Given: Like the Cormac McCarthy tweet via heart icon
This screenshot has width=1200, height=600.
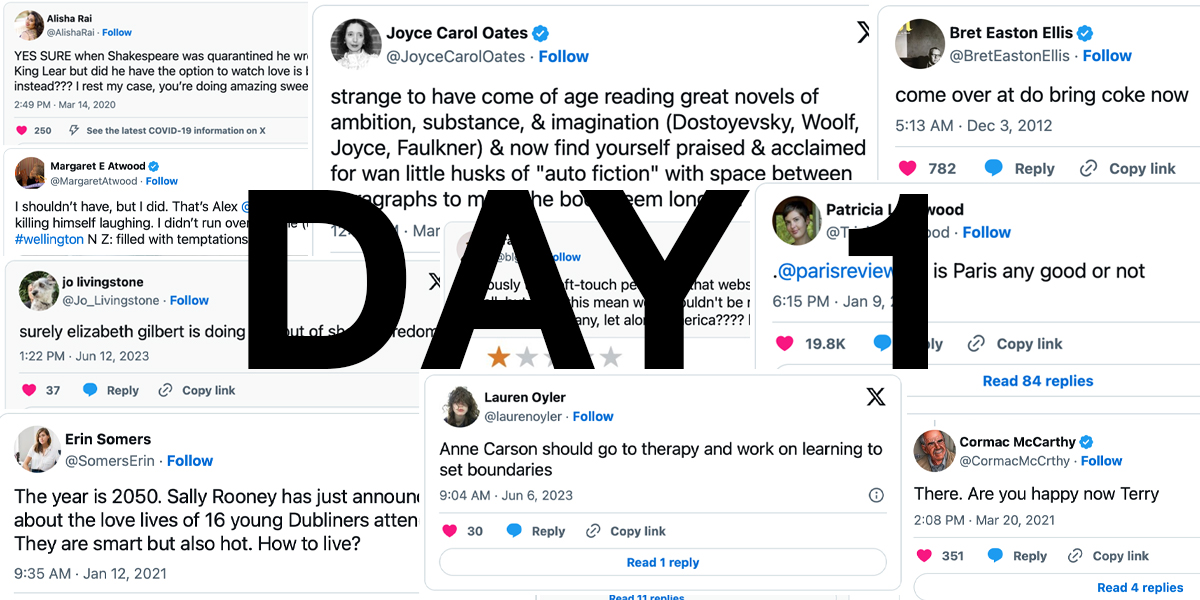Looking at the screenshot, I should pos(923,556).
